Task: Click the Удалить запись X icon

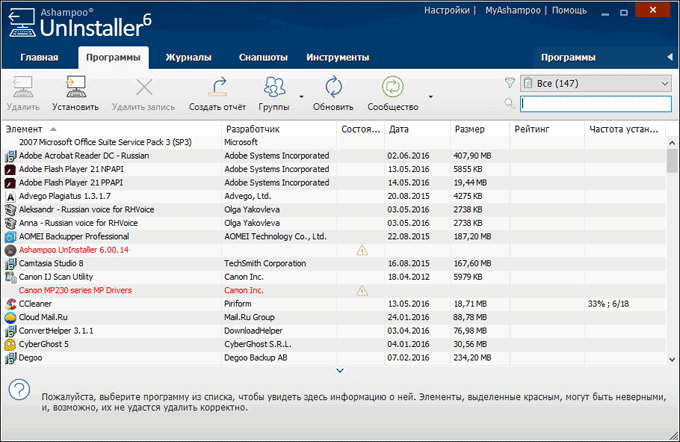Action: [144, 87]
